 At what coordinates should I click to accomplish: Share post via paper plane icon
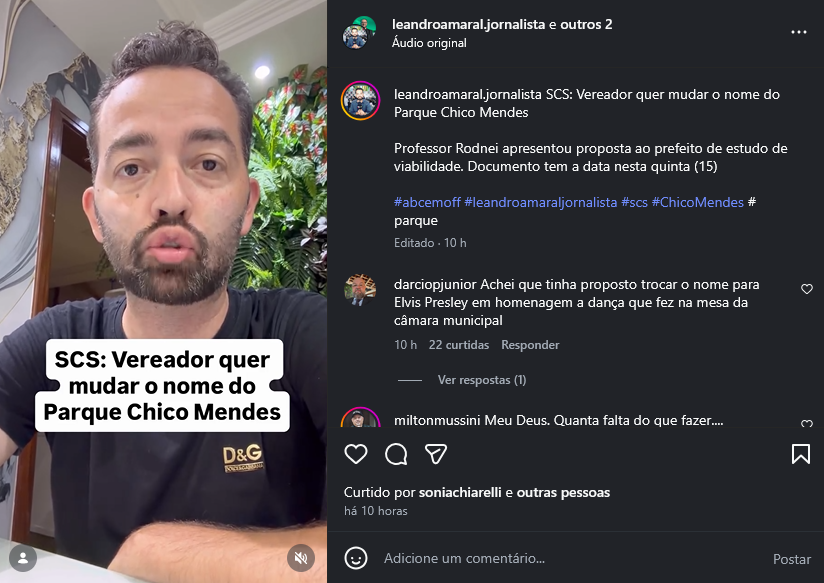coord(436,454)
